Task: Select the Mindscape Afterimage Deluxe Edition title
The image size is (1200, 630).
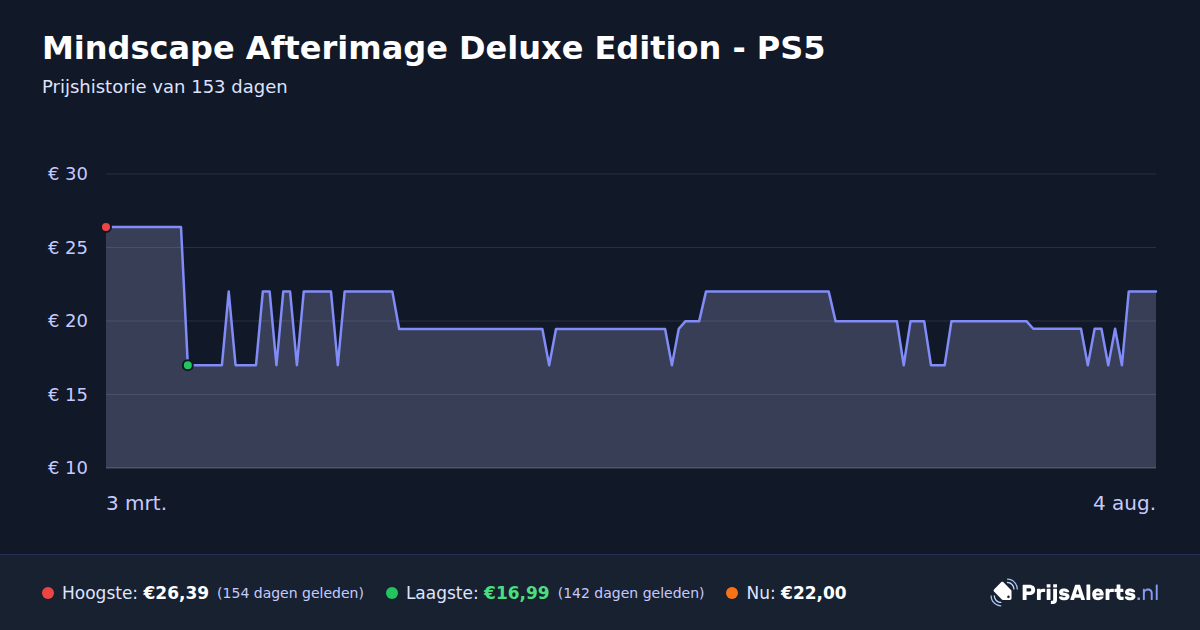Action: coord(433,48)
